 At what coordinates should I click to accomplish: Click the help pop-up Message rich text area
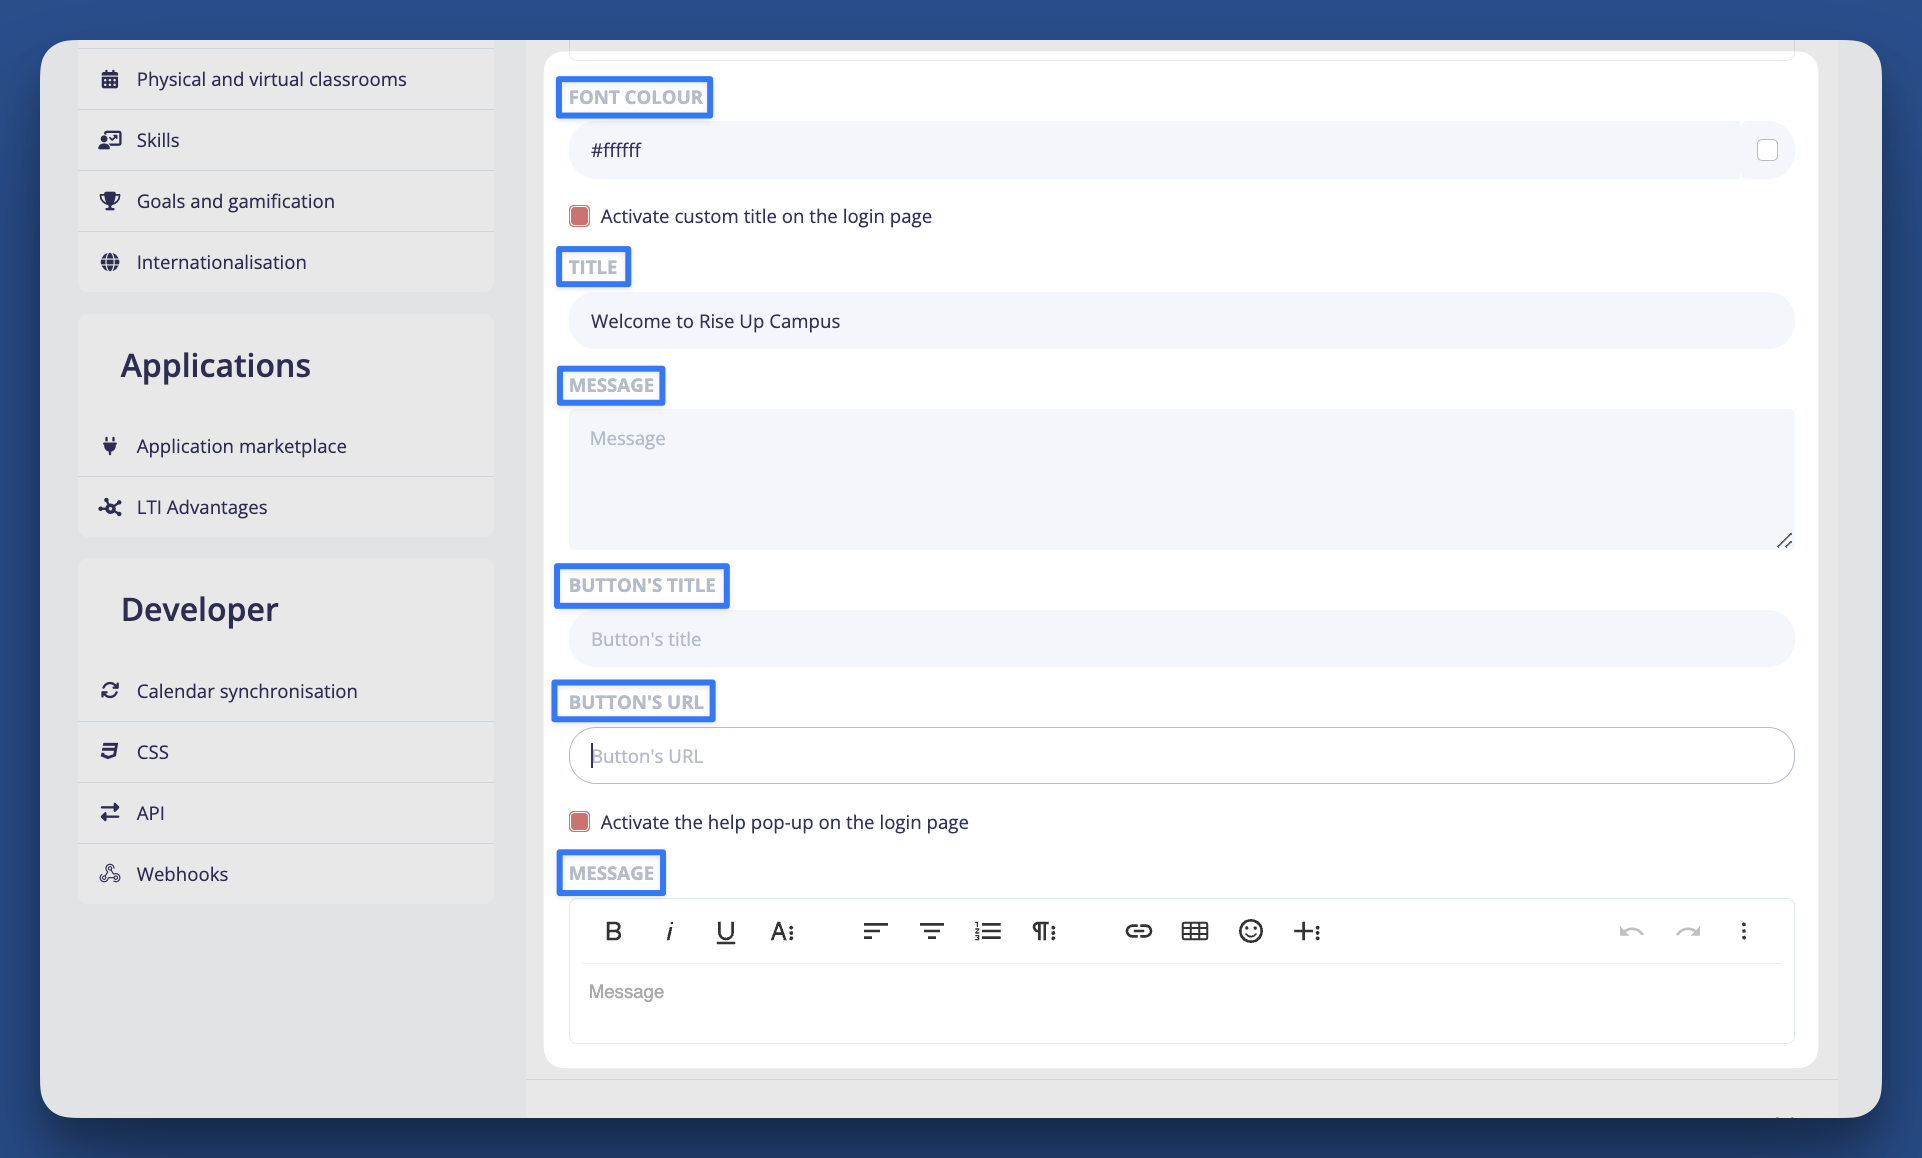(x=1182, y=1003)
